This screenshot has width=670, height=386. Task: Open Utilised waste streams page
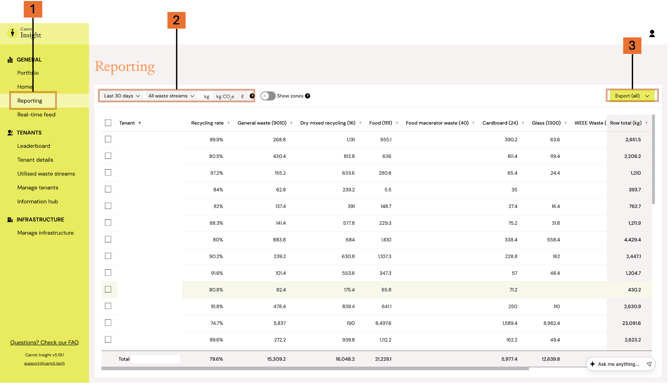click(46, 174)
